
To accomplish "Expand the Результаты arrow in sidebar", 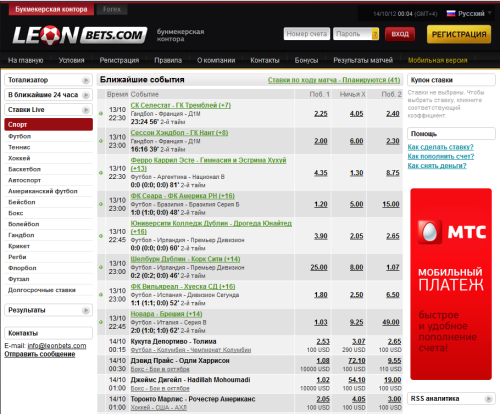I will coord(86,310).
